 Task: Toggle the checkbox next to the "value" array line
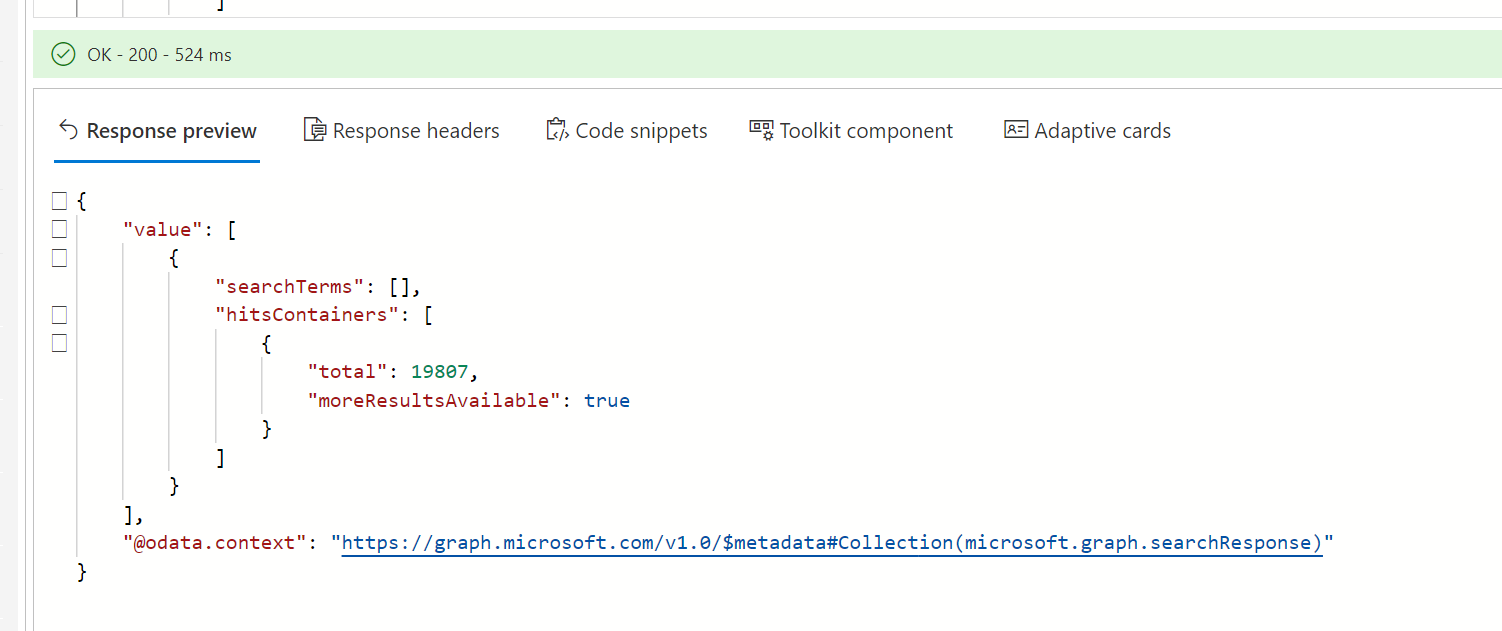[59, 229]
